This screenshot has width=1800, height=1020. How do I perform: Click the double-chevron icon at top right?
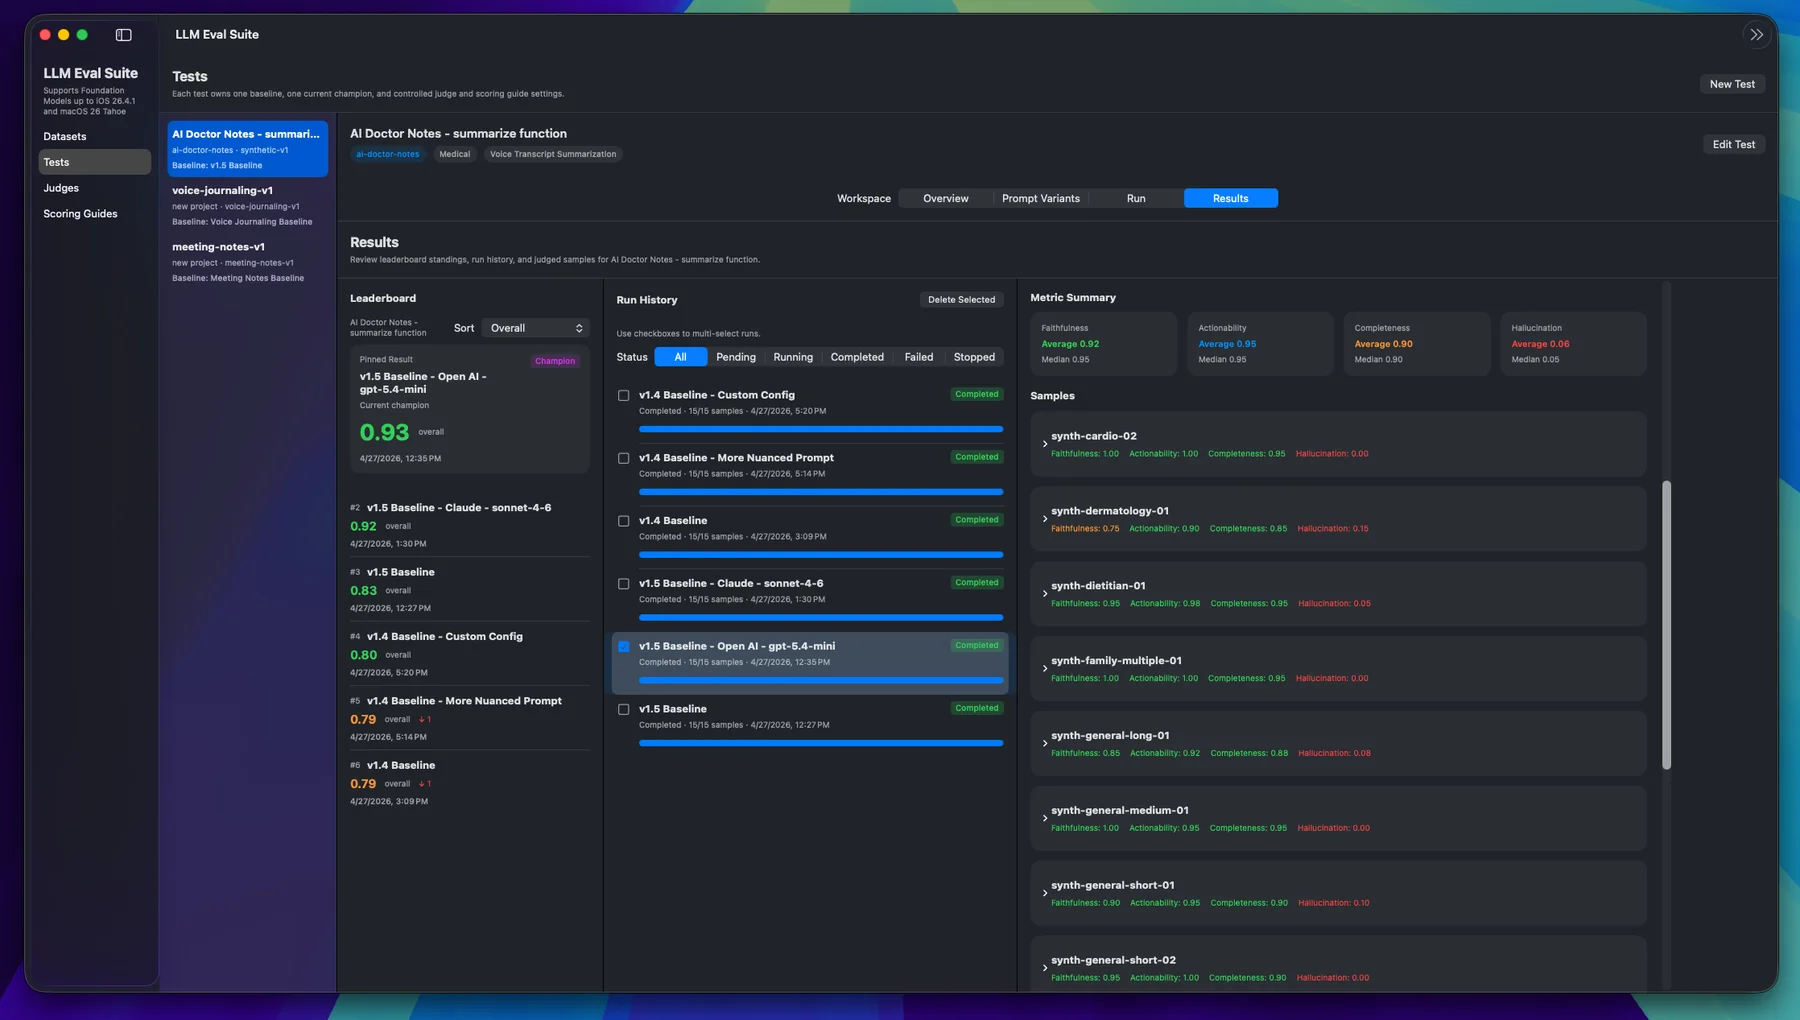pyautogui.click(x=1757, y=35)
